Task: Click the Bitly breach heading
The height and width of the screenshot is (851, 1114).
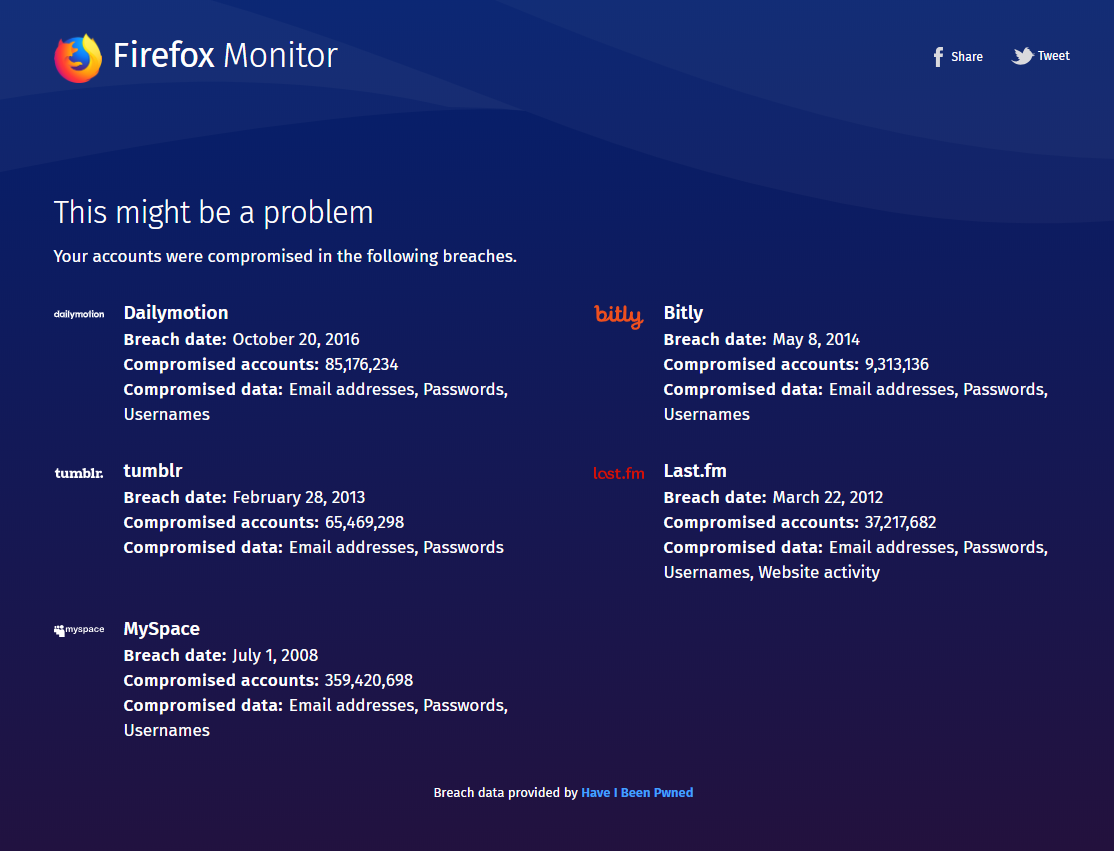Action: click(x=683, y=312)
